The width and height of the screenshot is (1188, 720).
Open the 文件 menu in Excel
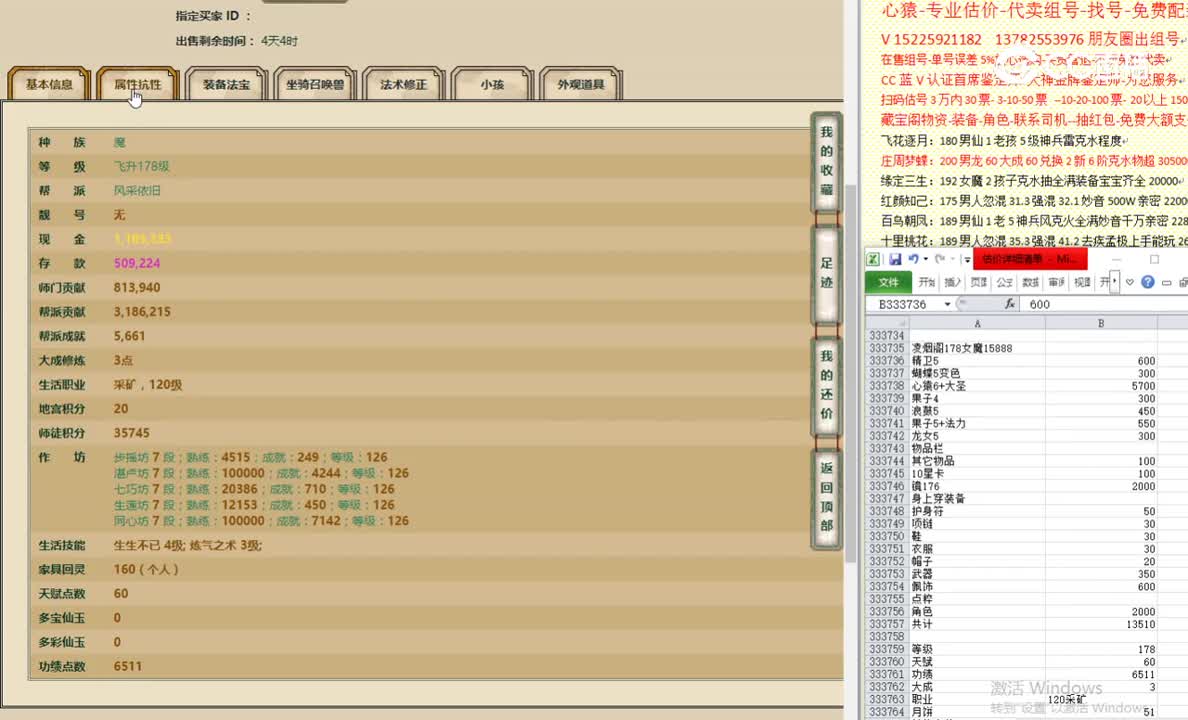click(x=888, y=282)
